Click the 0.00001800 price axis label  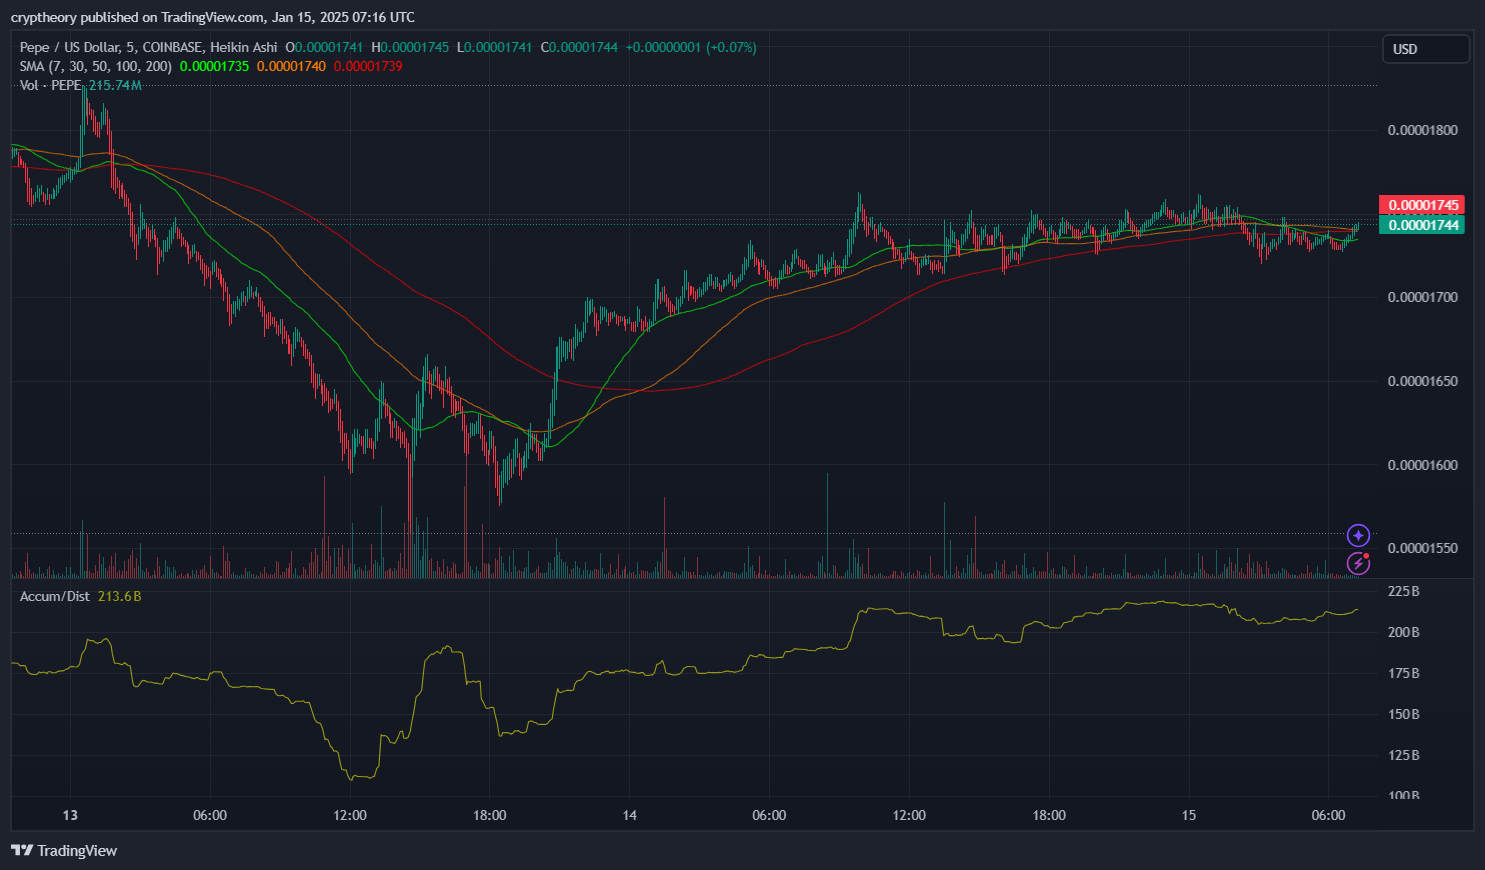pos(1422,130)
